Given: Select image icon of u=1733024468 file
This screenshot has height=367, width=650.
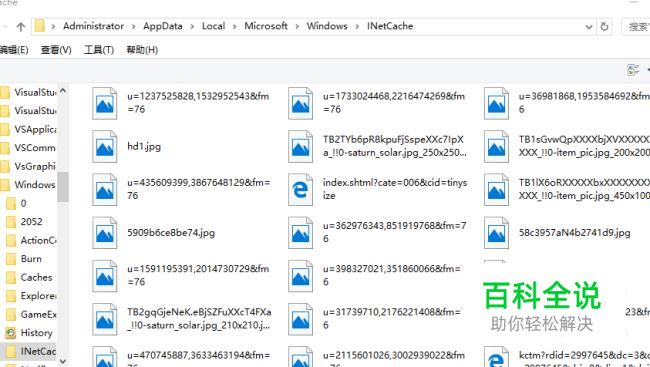Looking at the screenshot, I should [300, 103].
